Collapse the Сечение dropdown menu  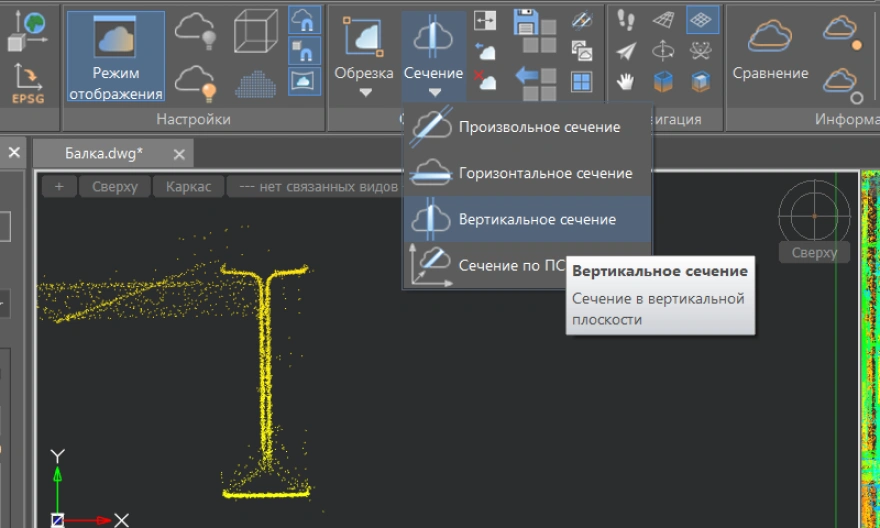(x=434, y=93)
